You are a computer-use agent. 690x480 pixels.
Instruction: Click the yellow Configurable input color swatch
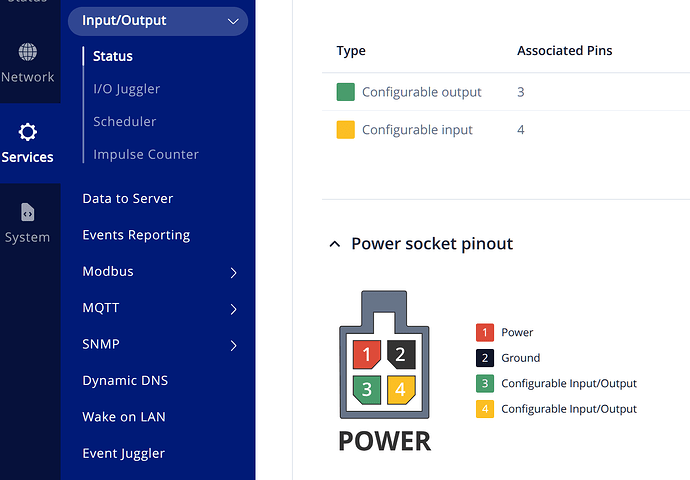point(346,130)
